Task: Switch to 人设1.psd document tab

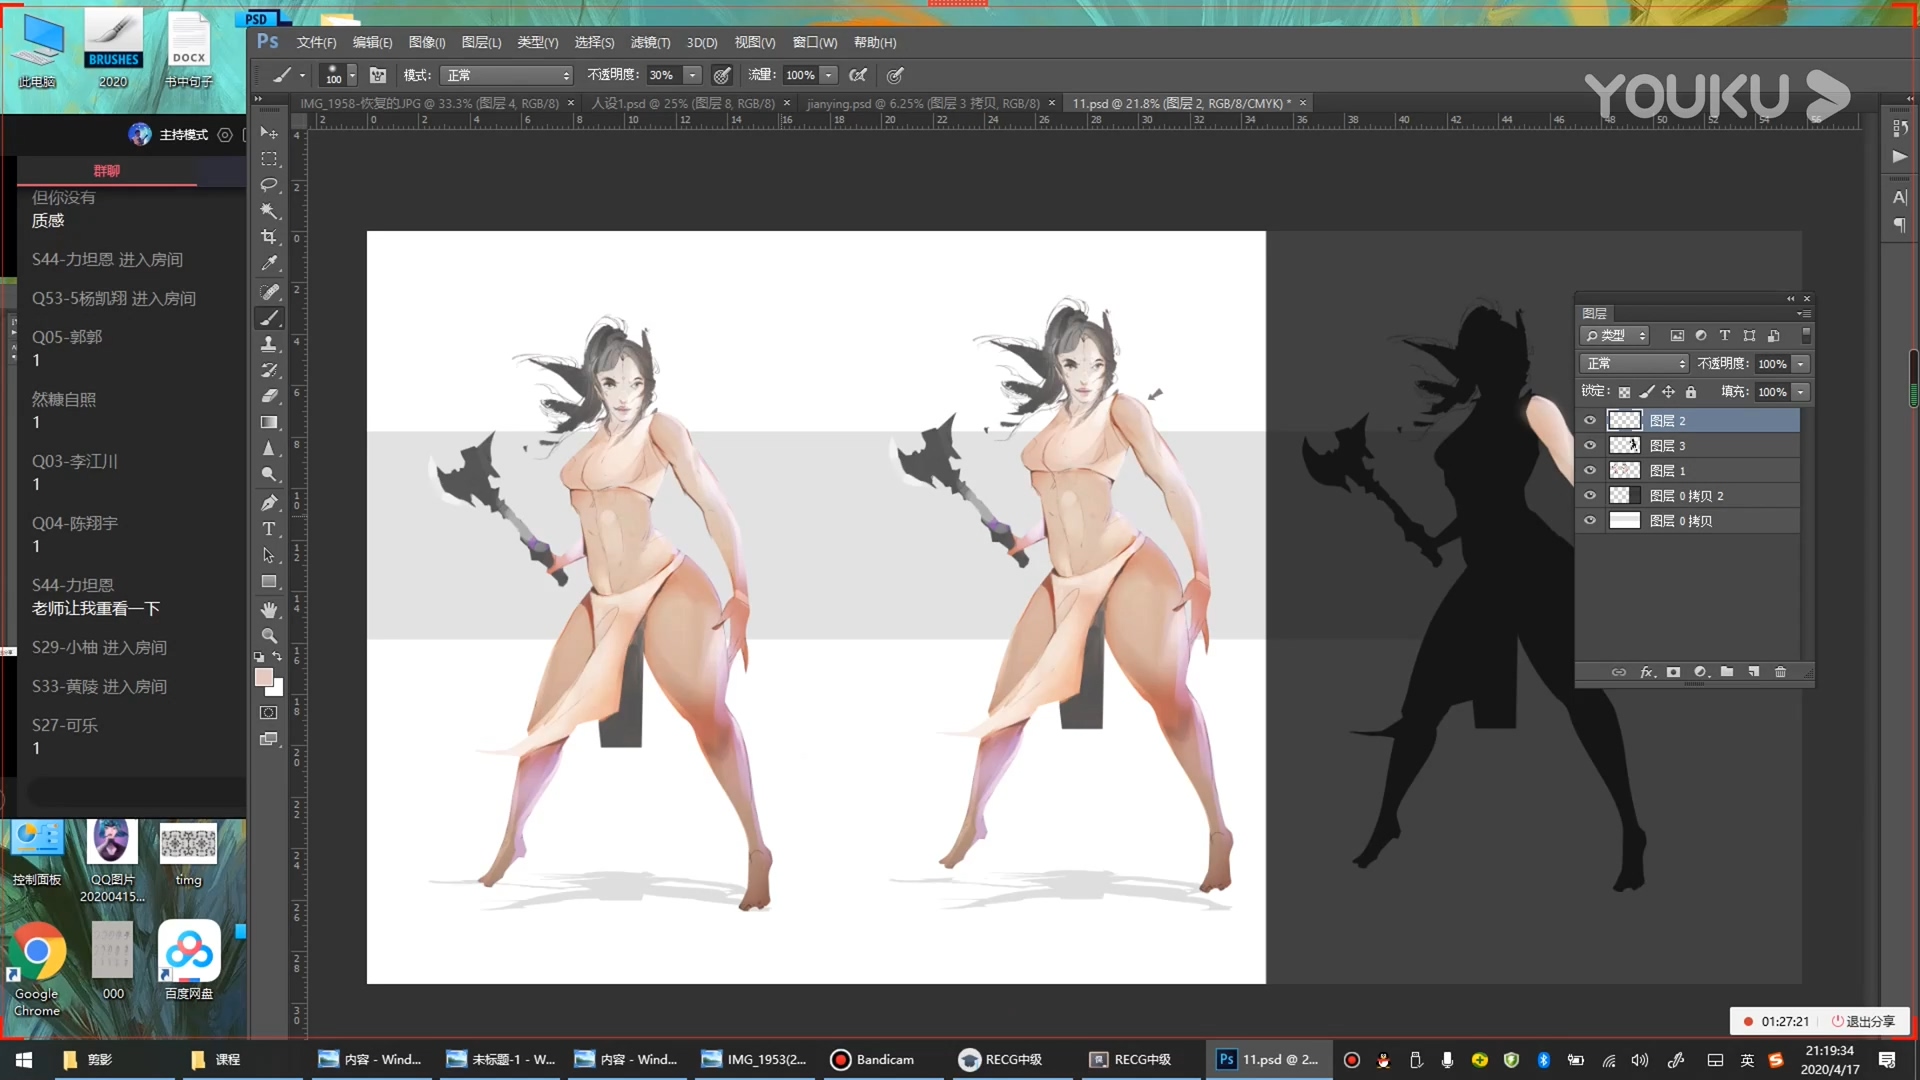Action: point(683,103)
